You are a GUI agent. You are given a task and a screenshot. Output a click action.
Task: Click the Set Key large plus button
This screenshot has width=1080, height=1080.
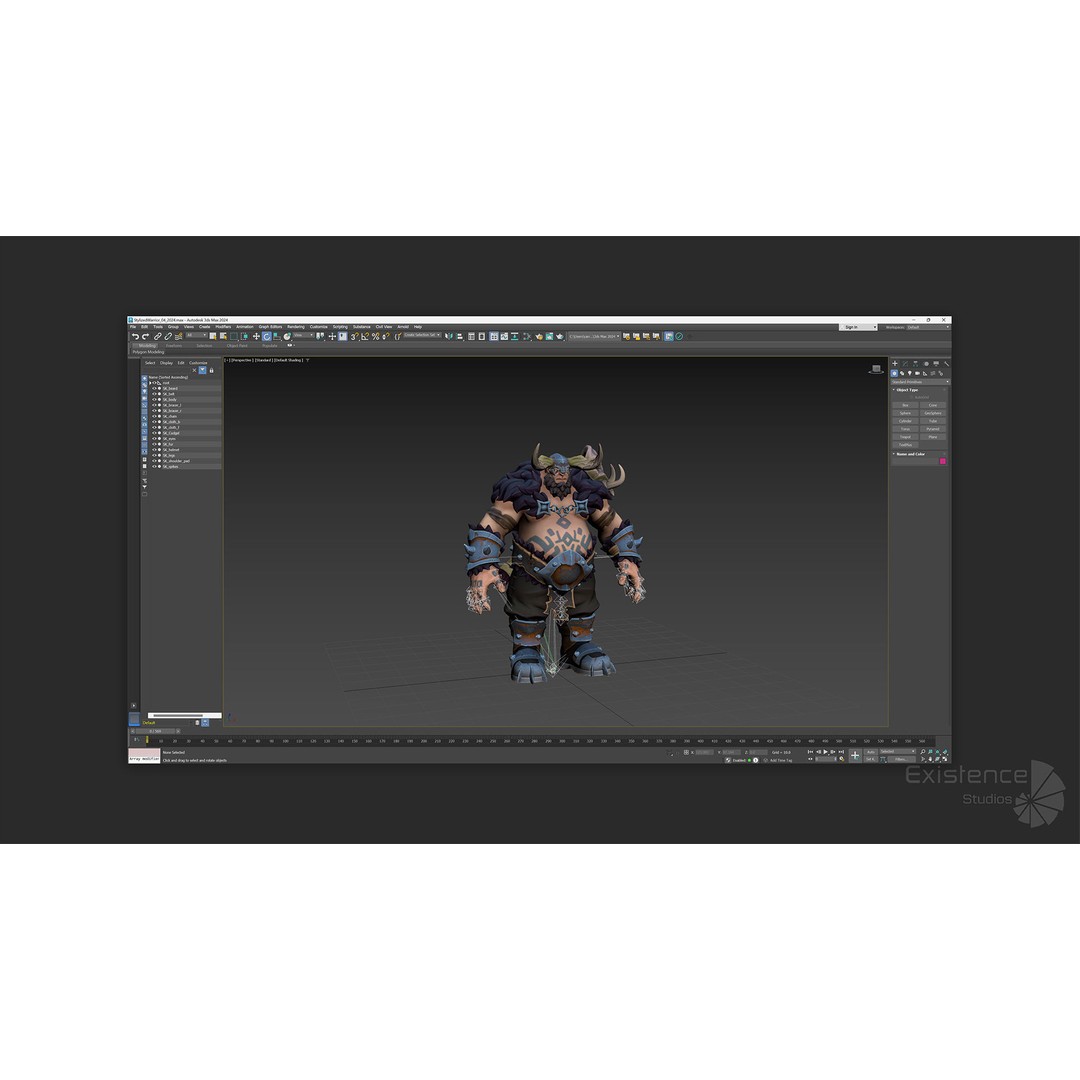pyautogui.click(x=855, y=755)
